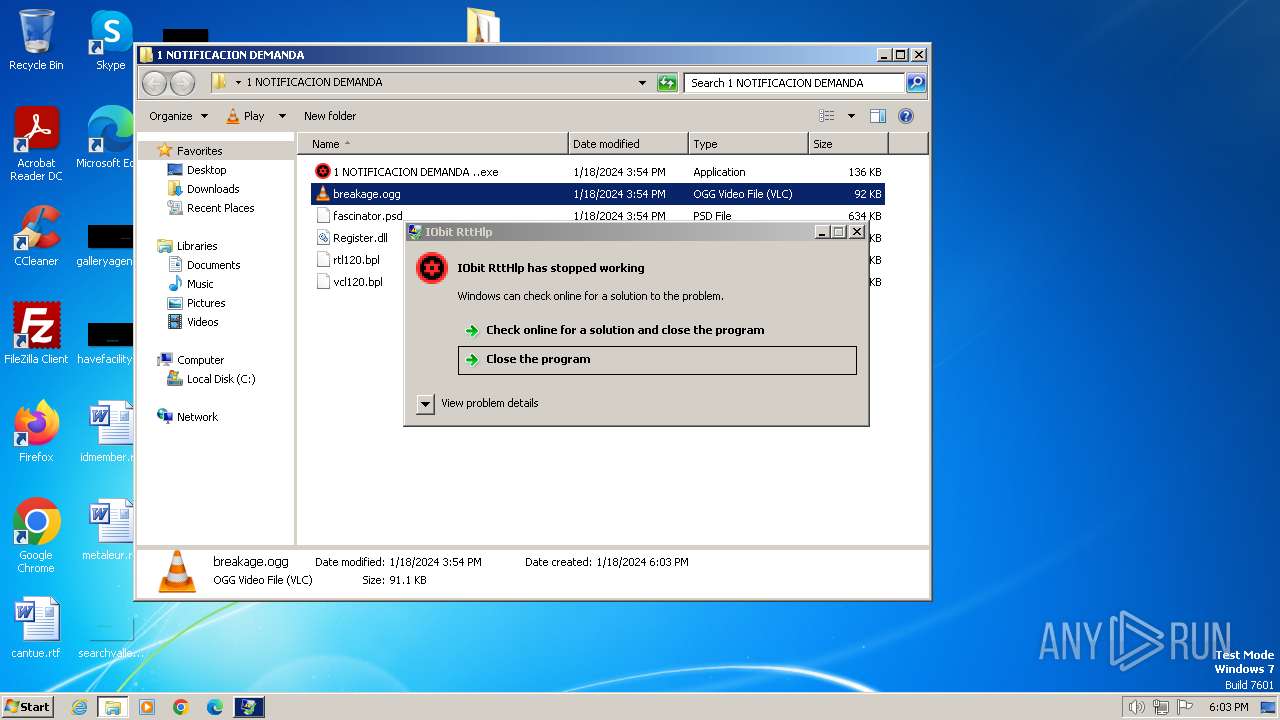Open the Explorer help icon
1280x720 pixels.
(x=905, y=116)
